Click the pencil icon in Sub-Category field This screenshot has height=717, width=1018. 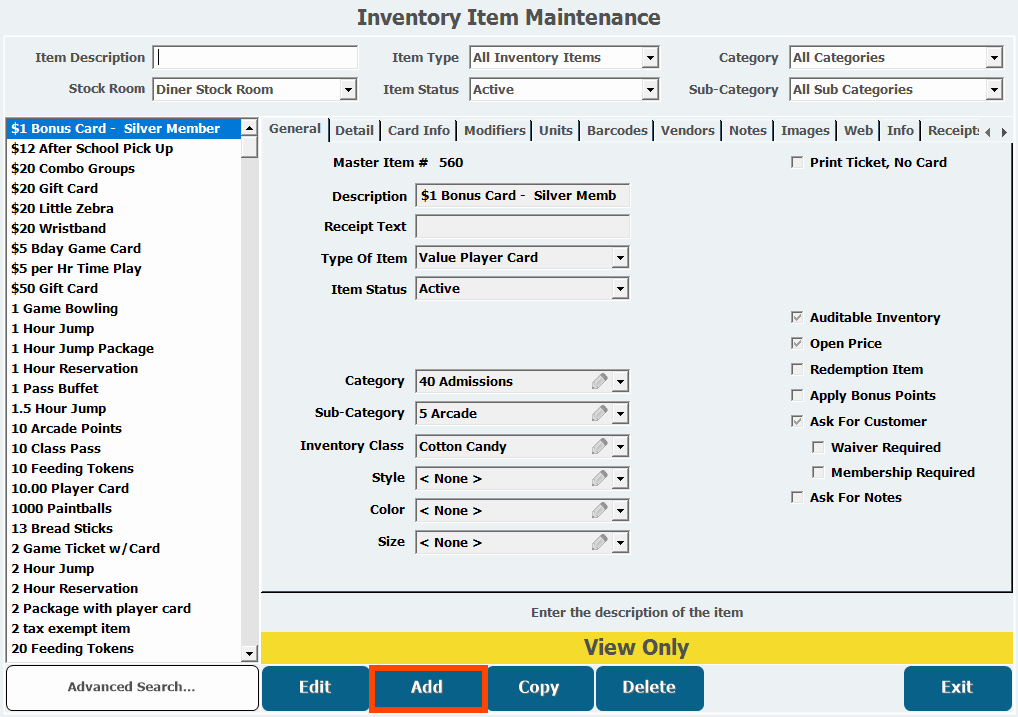(599, 413)
